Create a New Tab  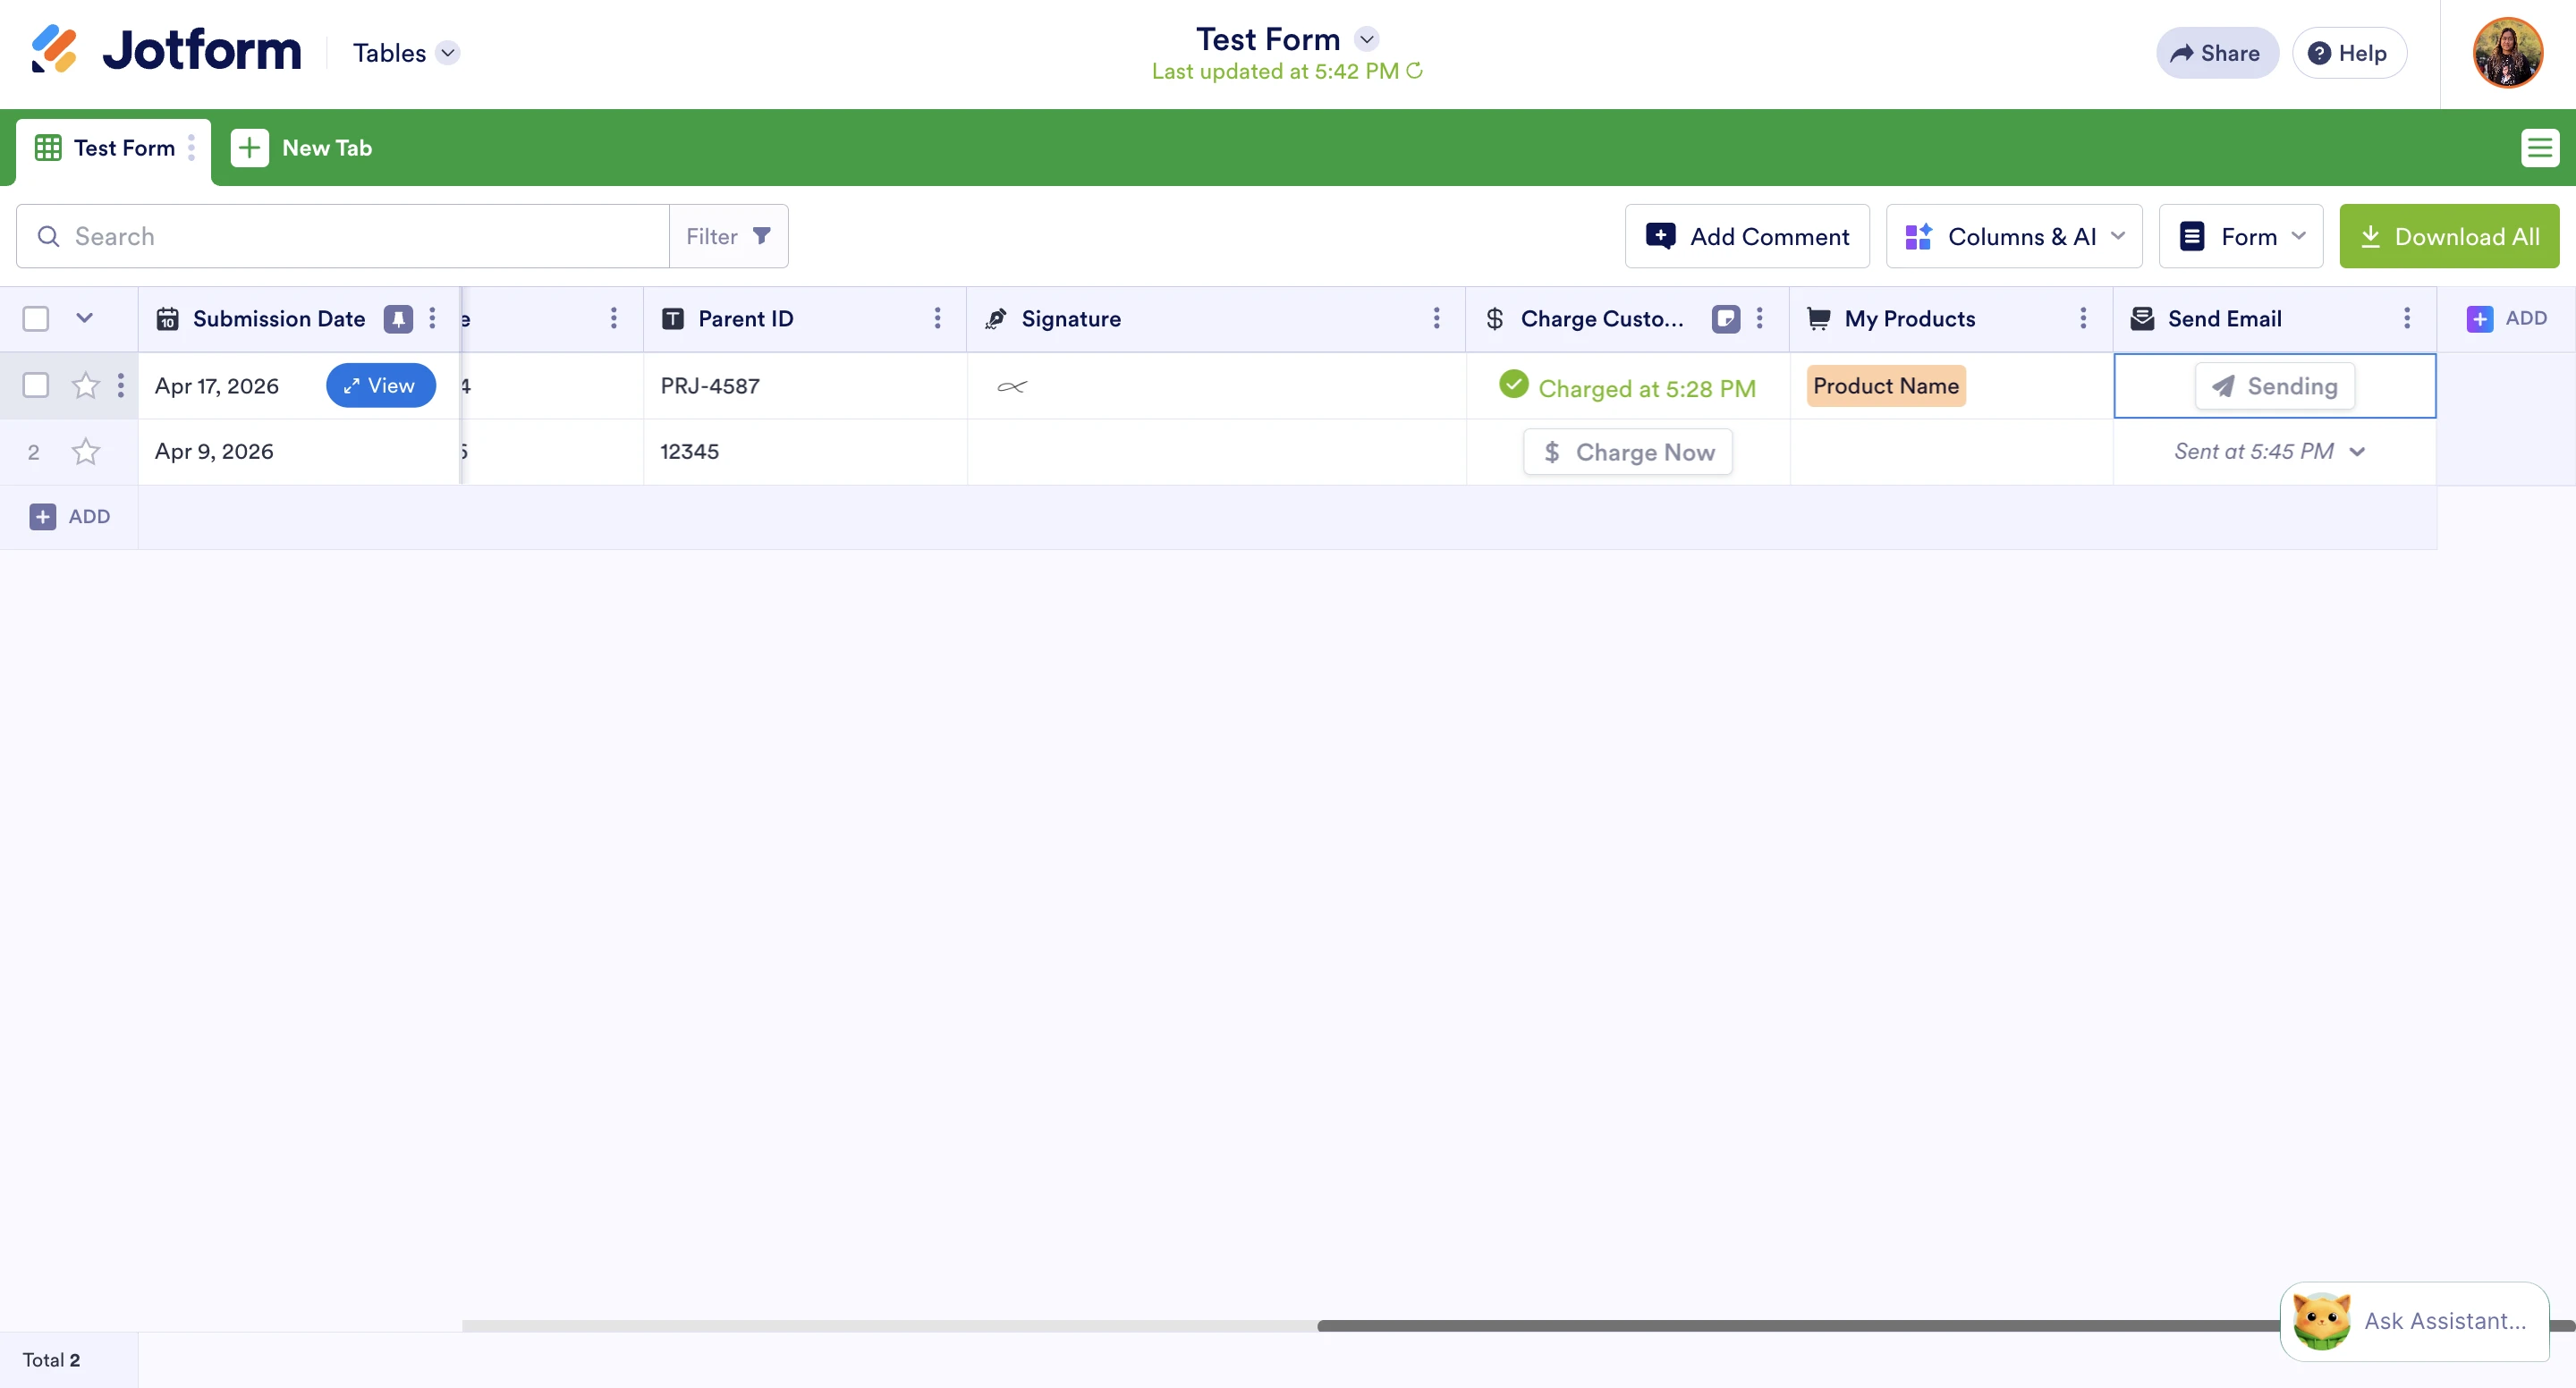pyautogui.click(x=302, y=148)
